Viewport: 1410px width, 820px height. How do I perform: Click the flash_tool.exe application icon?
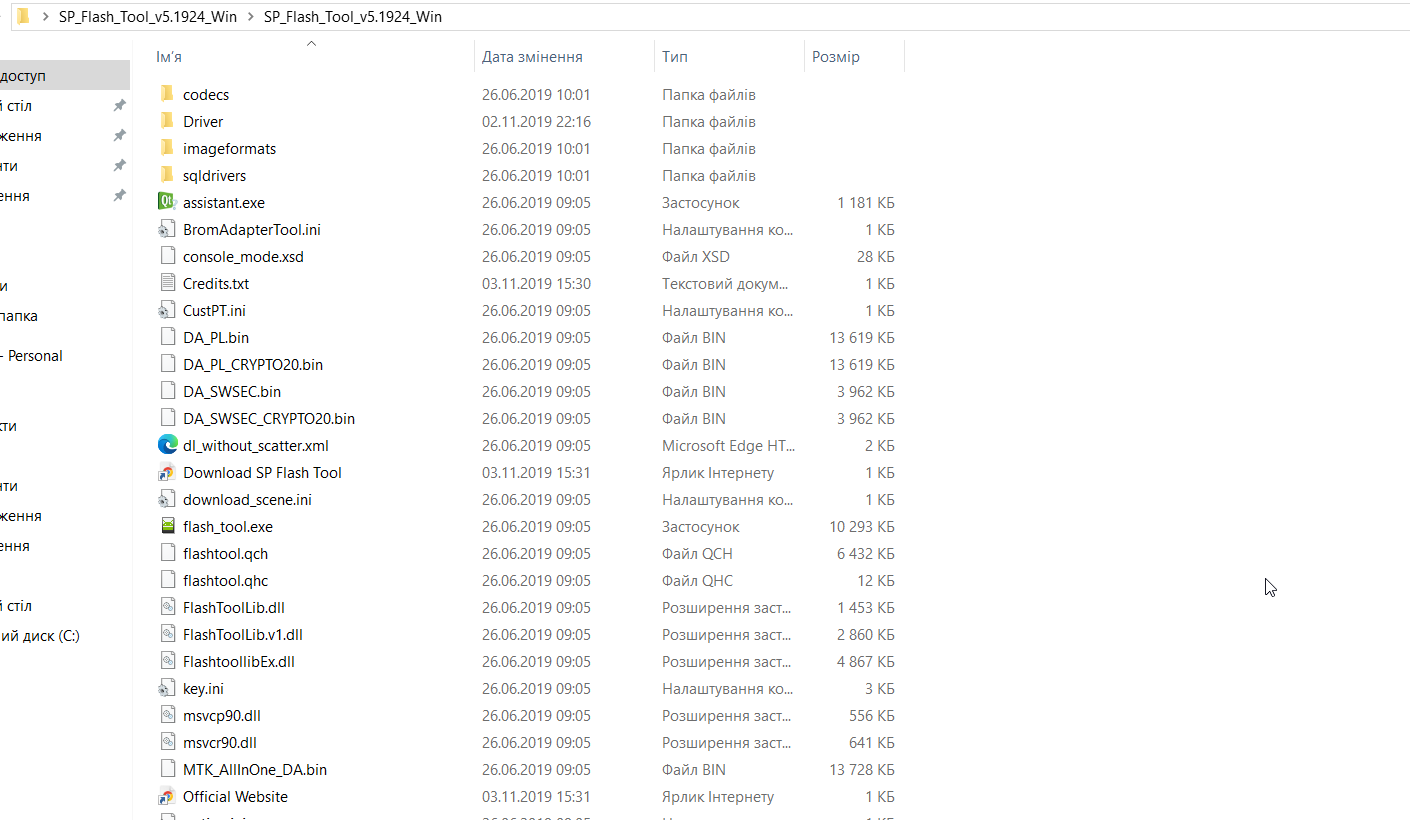(167, 526)
